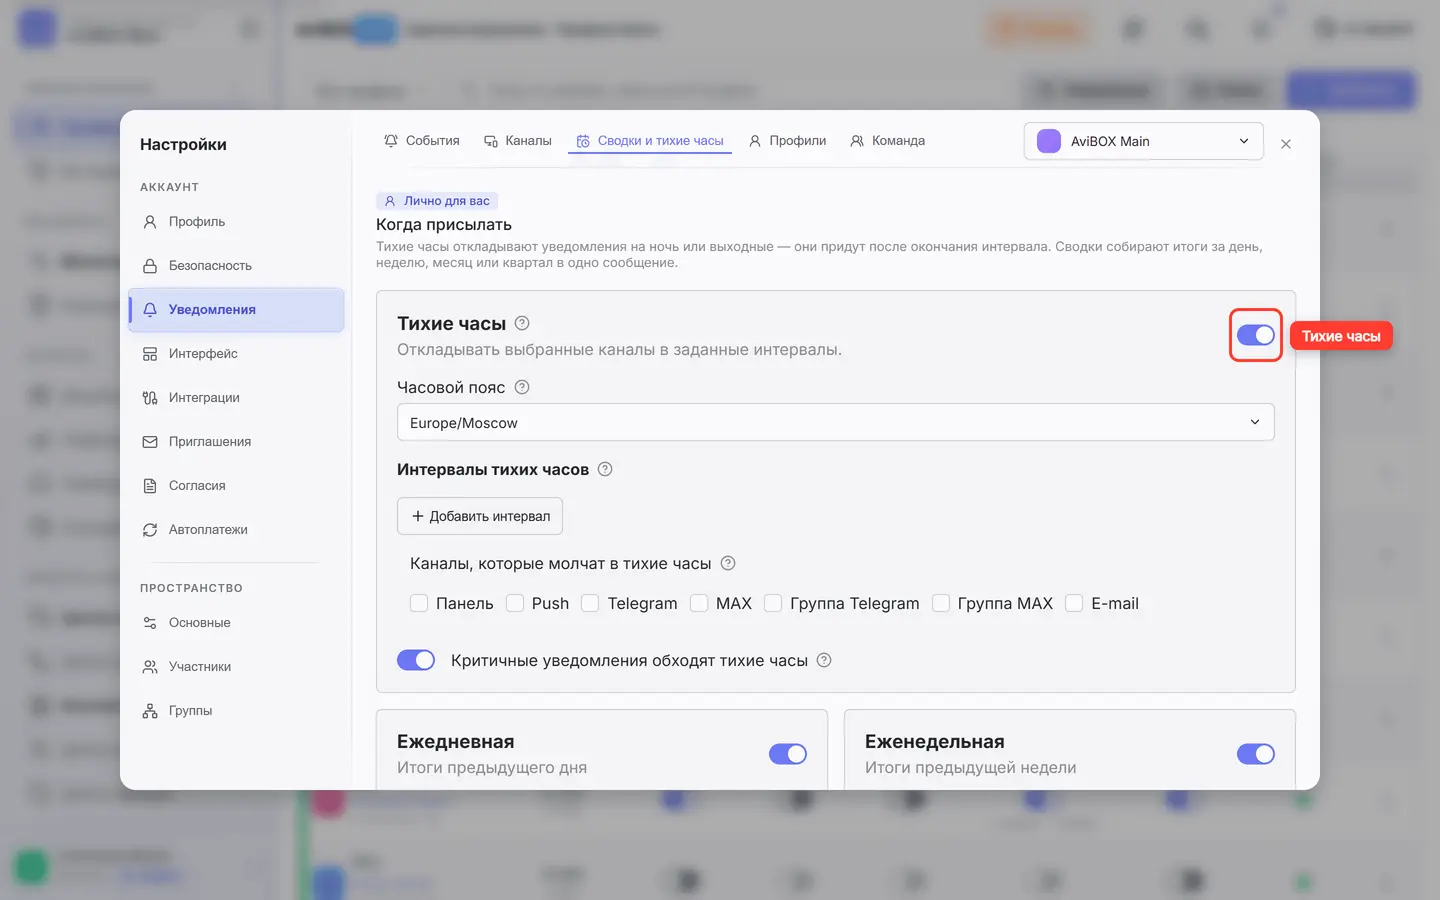
Task: Open the AviBOX Main workspace dropdown
Action: [1143, 141]
